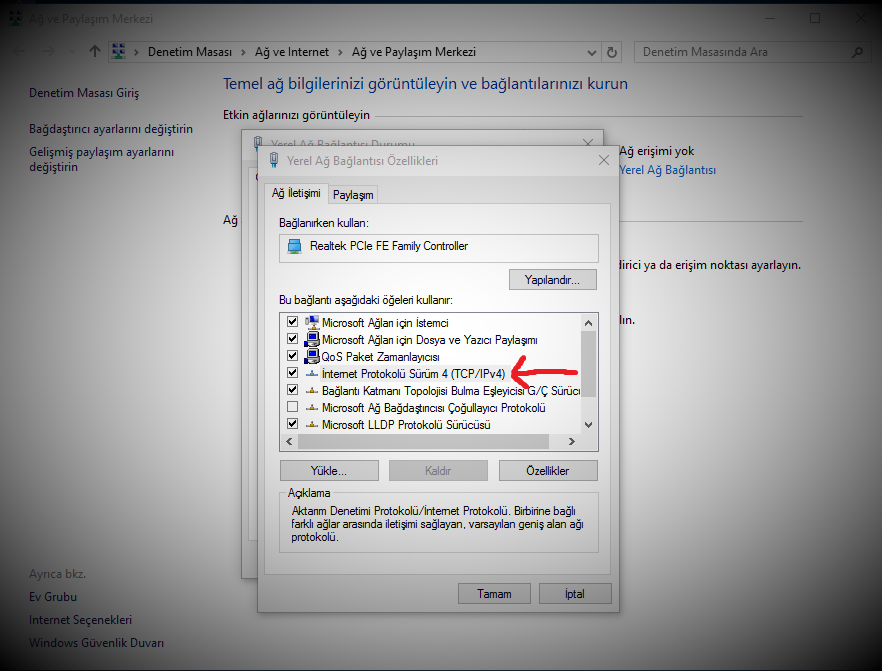Cancel with the İptal button
This screenshot has height=671, width=882.
575,594
